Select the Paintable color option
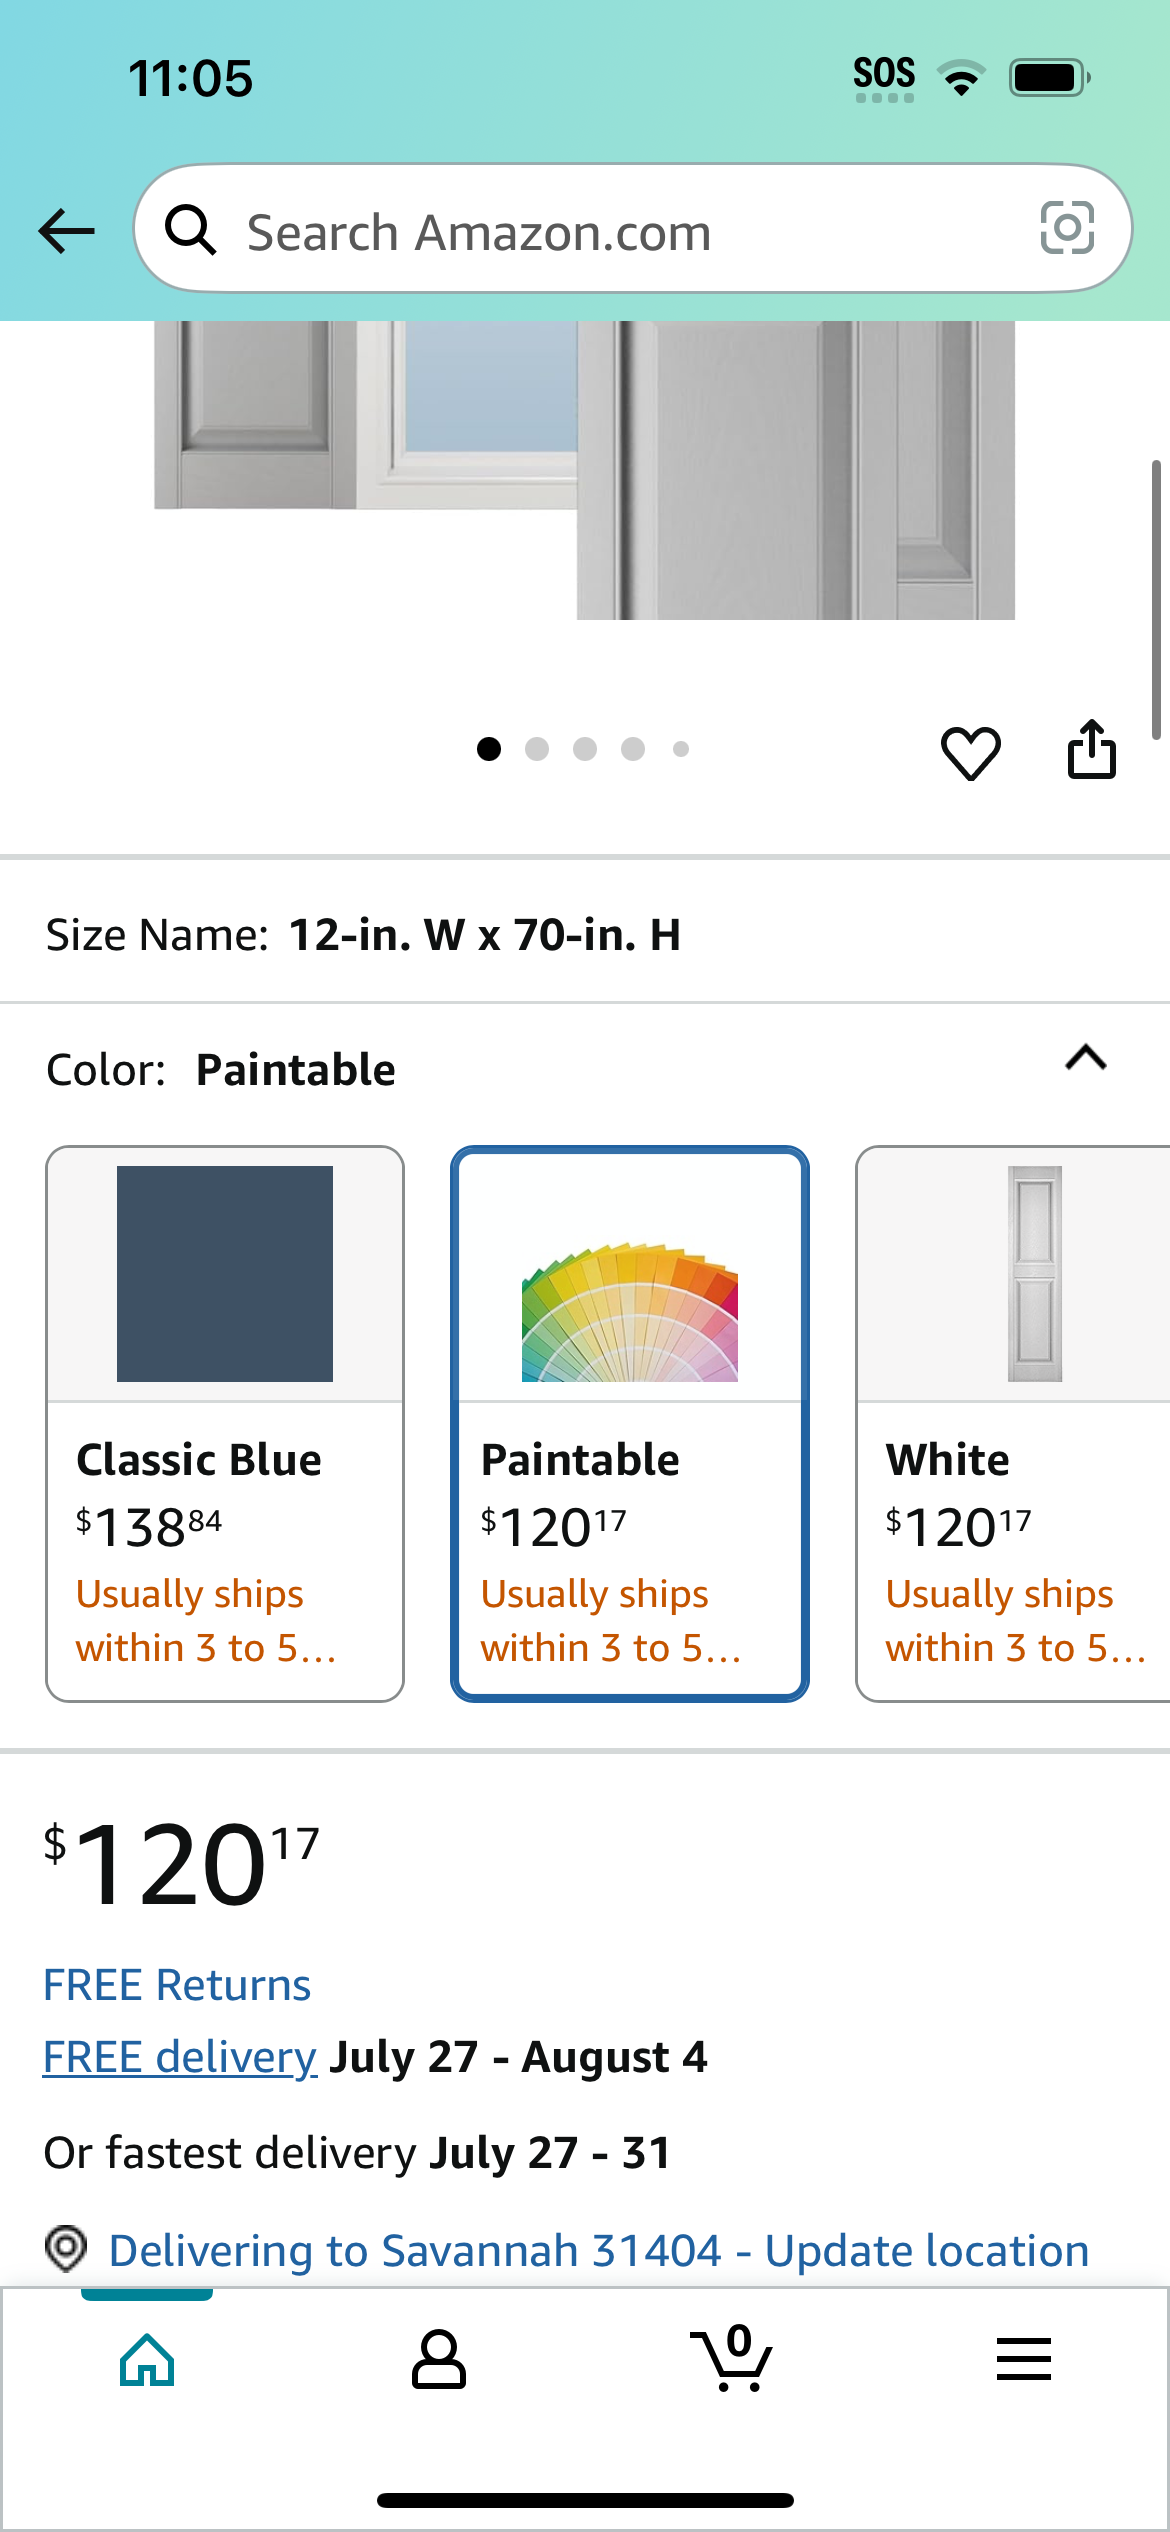1170x2532 pixels. pyautogui.click(x=630, y=1424)
